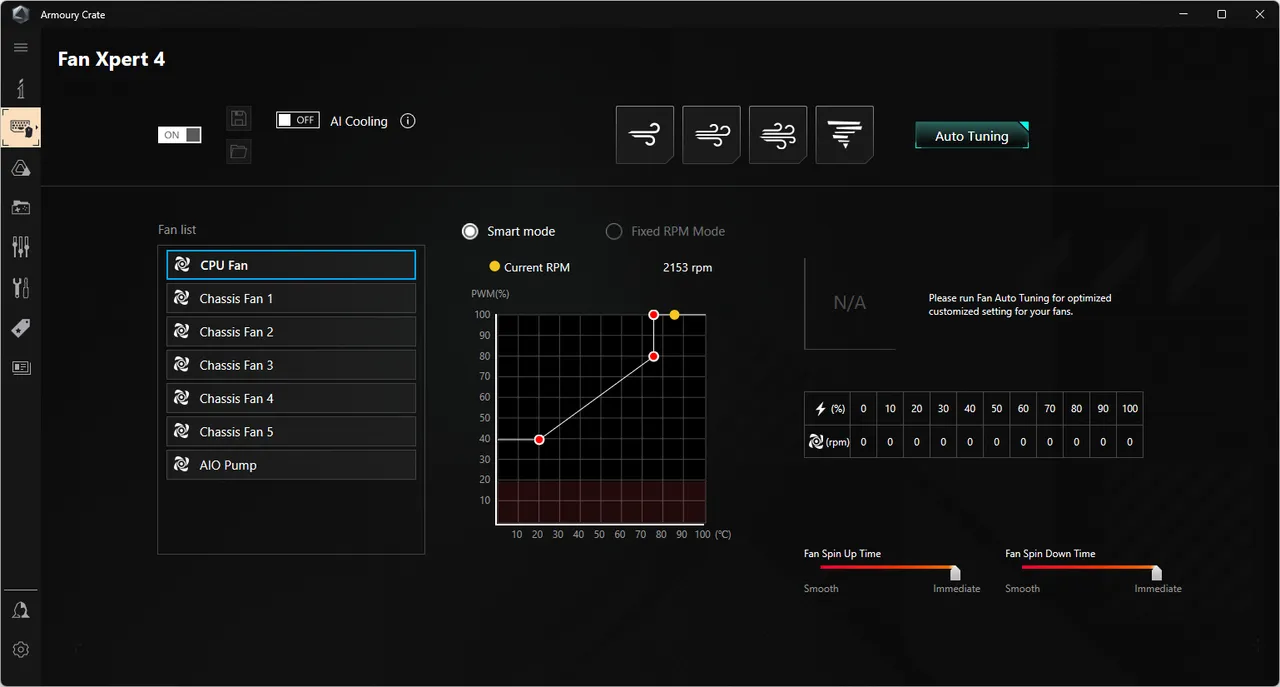Click the PWM(%) axis label
Screen dimensions: 1280x687
(490, 294)
